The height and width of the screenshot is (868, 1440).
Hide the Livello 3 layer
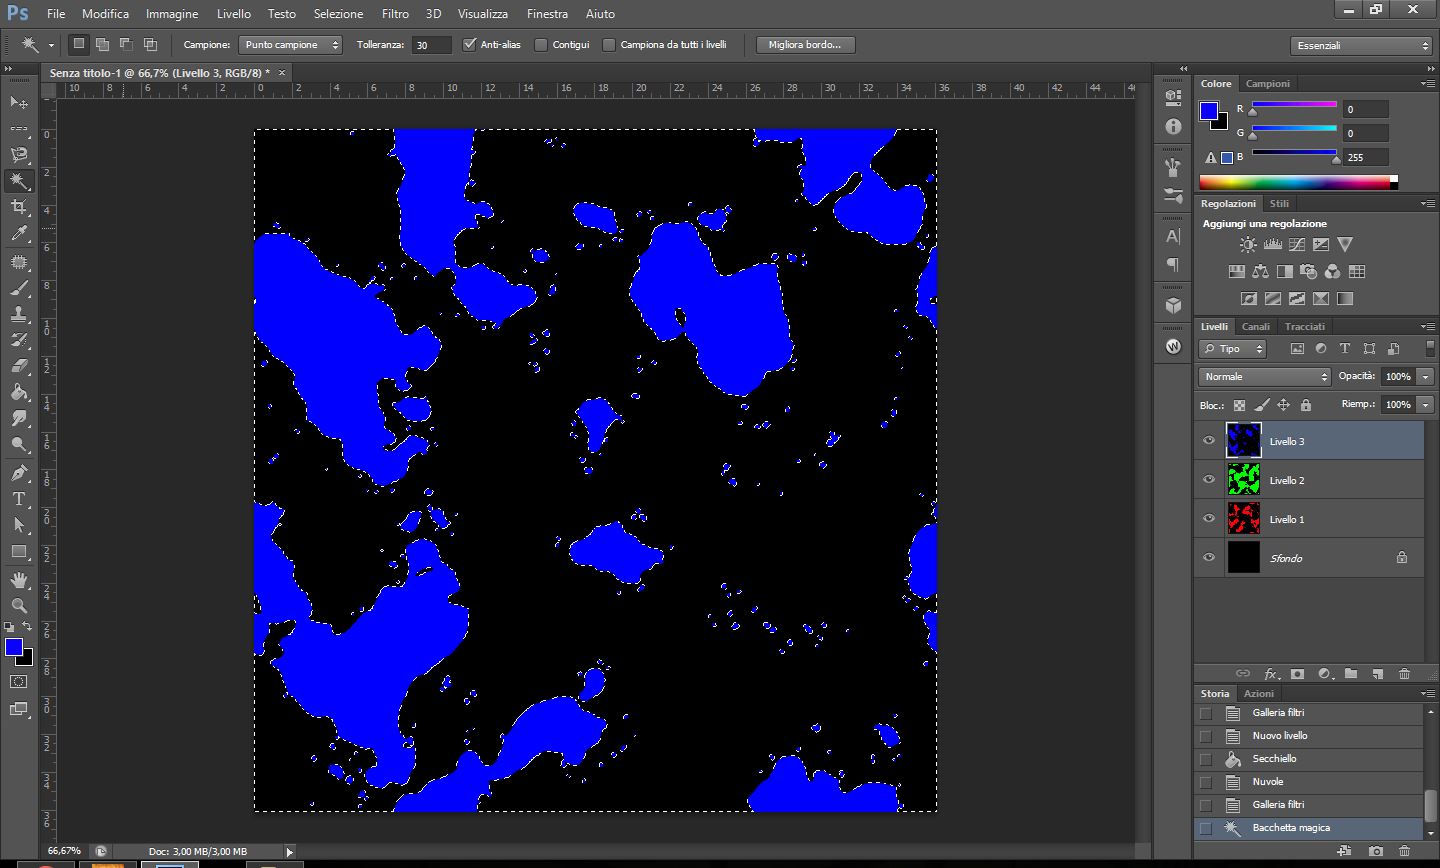pyautogui.click(x=1209, y=441)
